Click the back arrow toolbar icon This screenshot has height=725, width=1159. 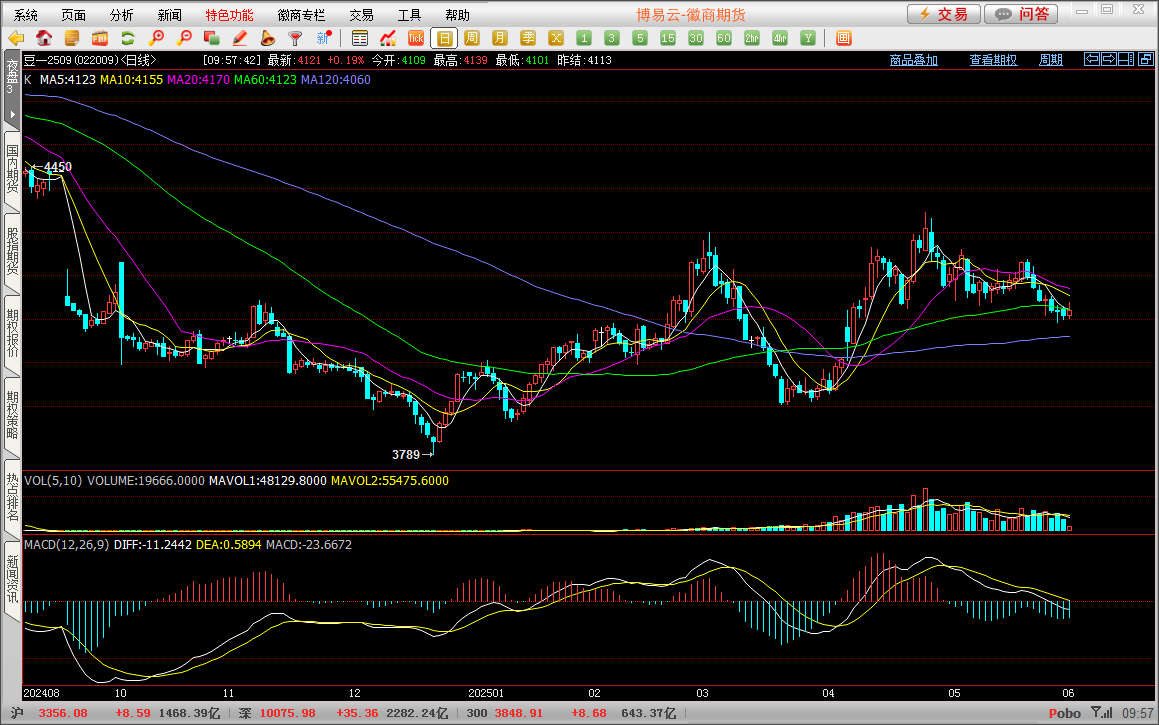tap(16, 38)
